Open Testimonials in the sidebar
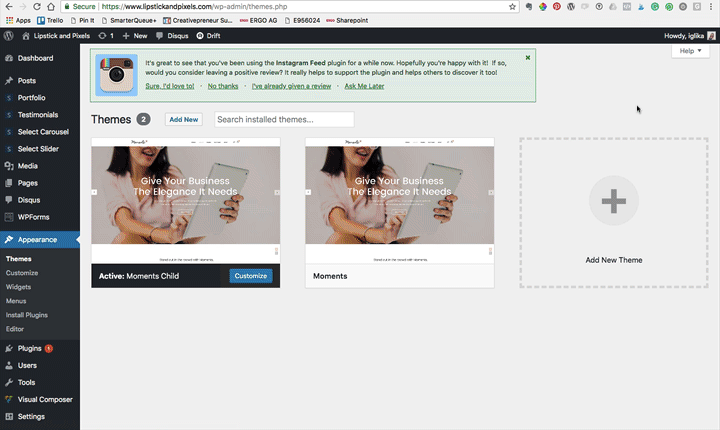 tap(40, 114)
